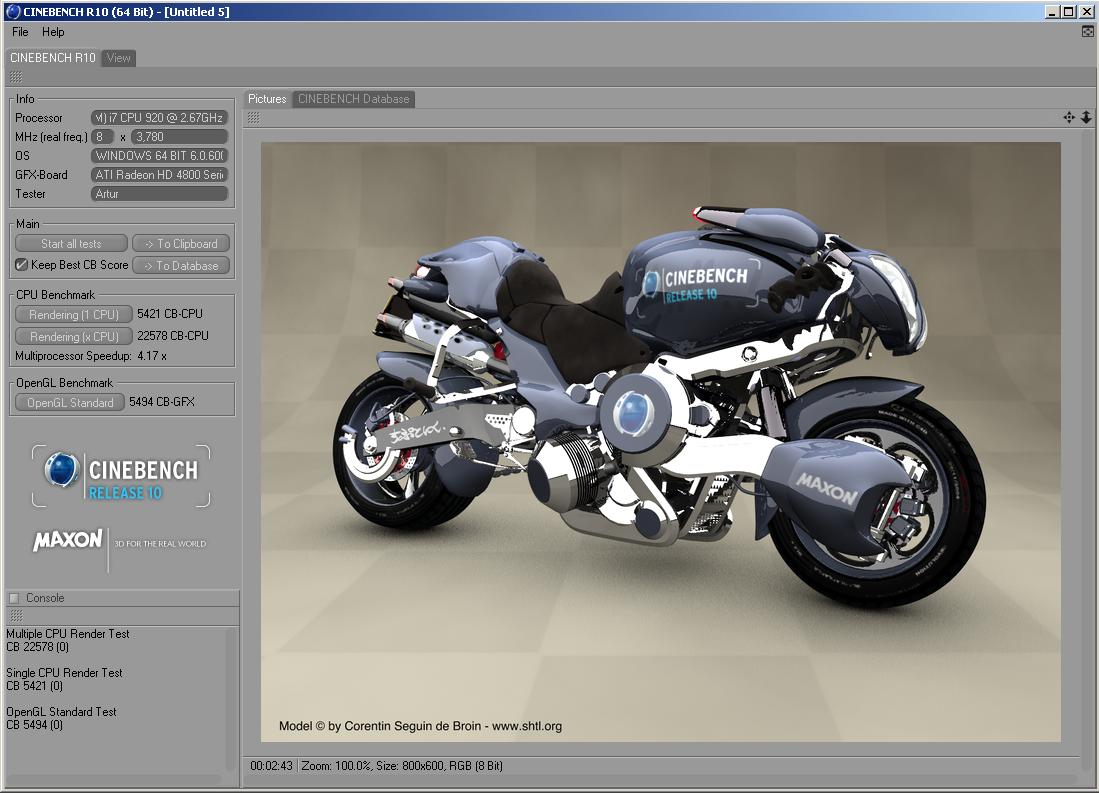The height and width of the screenshot is (793, 1099).
Task: Toggle the Keep Best CB Score checkbox
Action: [x=22, y=265]
